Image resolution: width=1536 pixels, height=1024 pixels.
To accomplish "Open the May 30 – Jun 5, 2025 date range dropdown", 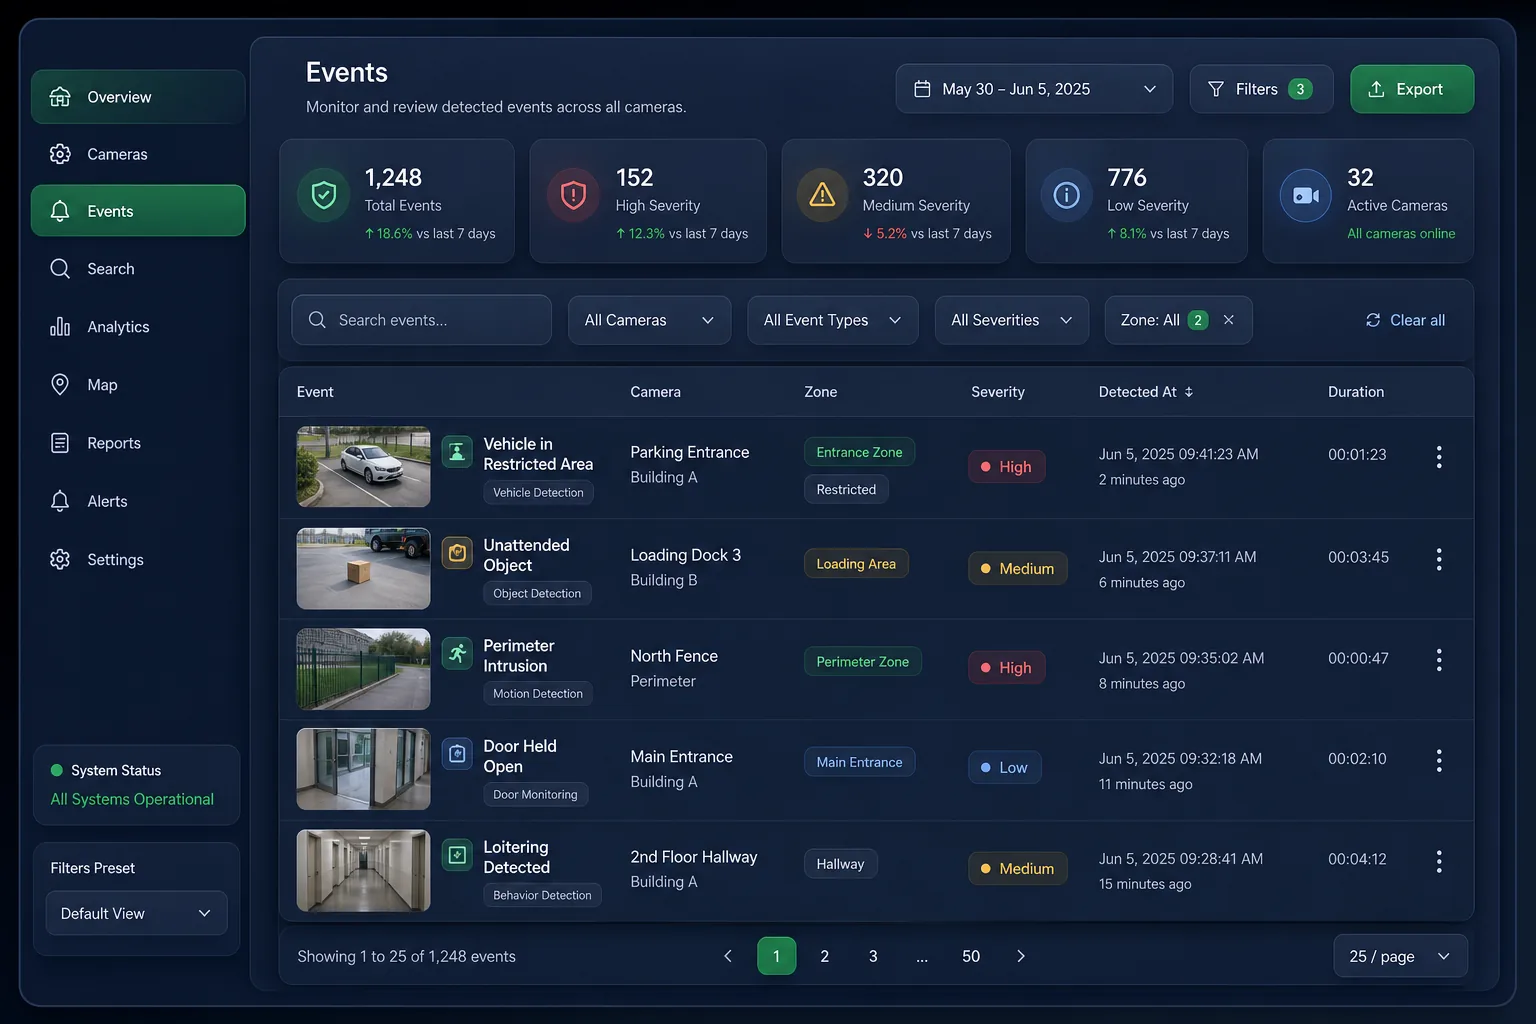I will pyautogui.click(x=1034, y=89).
